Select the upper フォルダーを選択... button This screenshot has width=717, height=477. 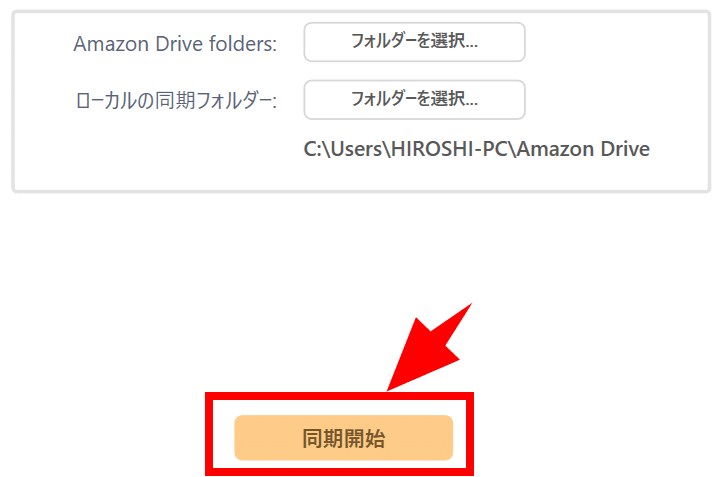pyautogui.click(x=414, y=42)
